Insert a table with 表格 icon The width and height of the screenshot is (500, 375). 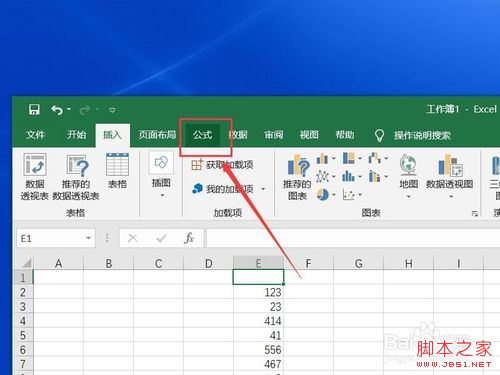pyautogui.click(x=117, y=171)
